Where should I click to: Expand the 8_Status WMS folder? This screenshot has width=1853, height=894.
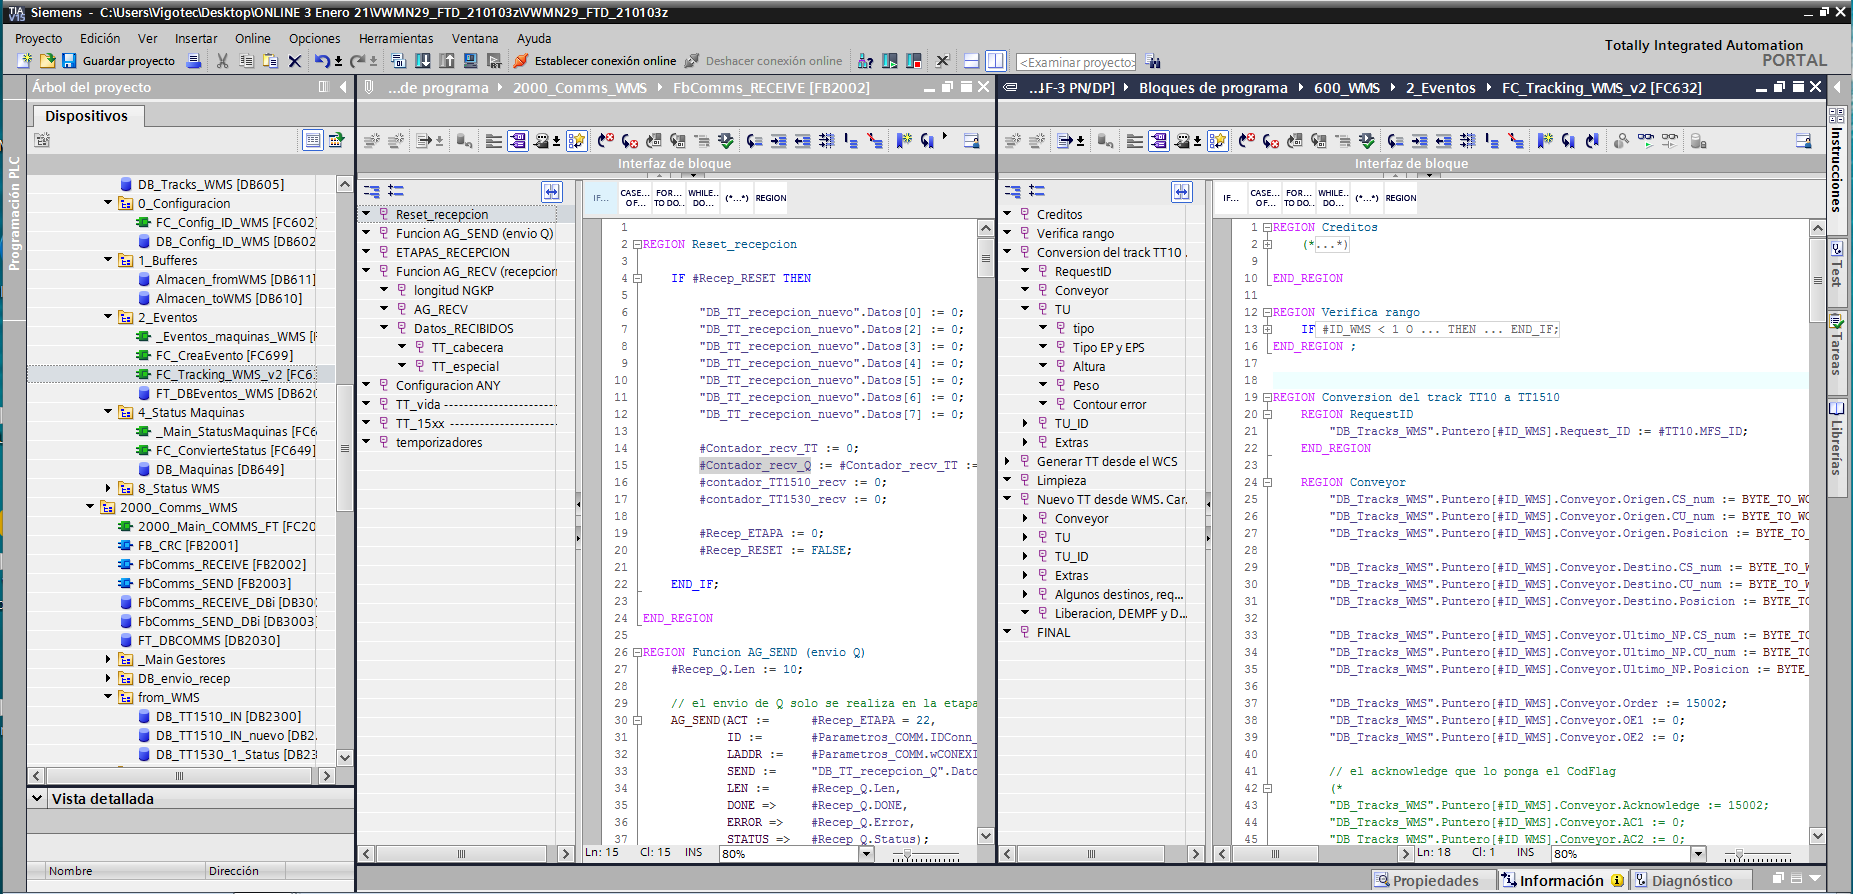coord(109,489)
